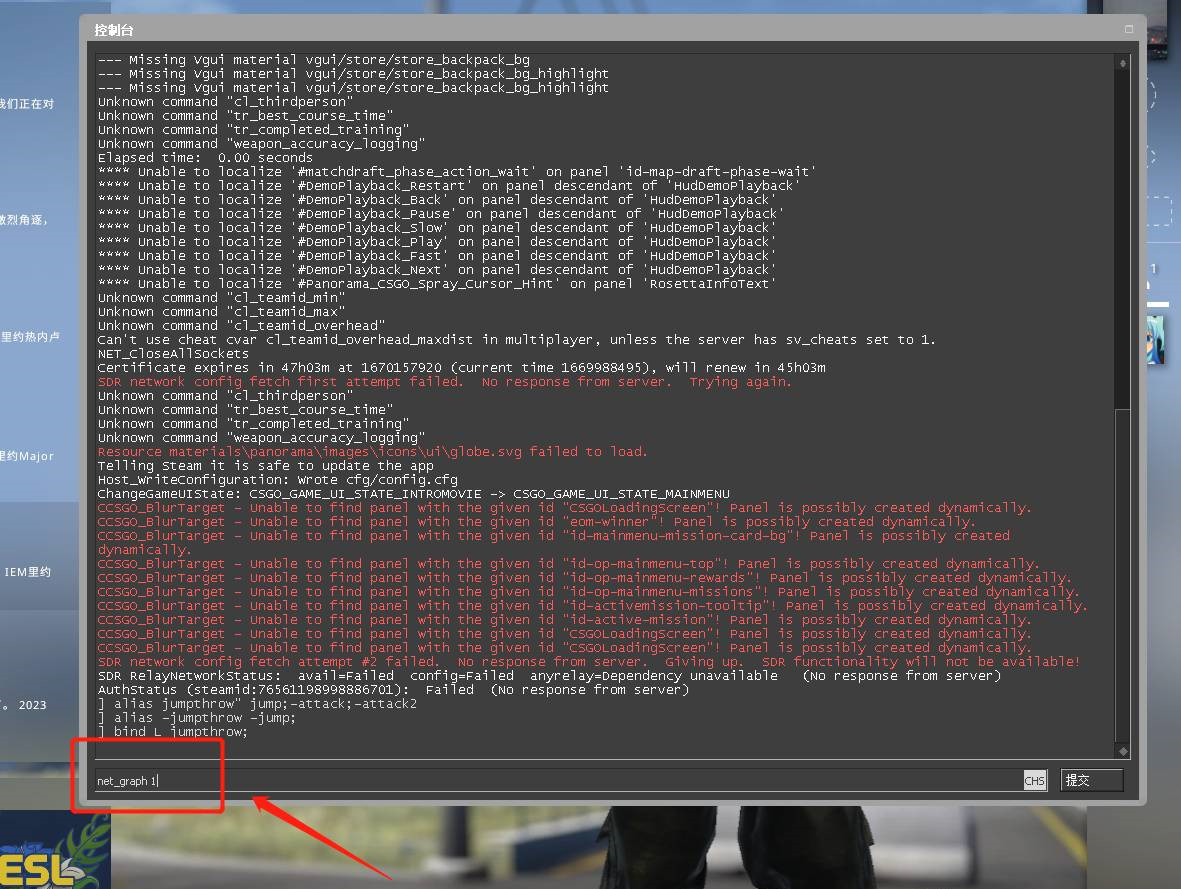Image resolution: width=1181 pixels, height=889 pixels.
Task: Click the 'Telling Steam it is safe to update' line
Action: [x=265, y=466]
